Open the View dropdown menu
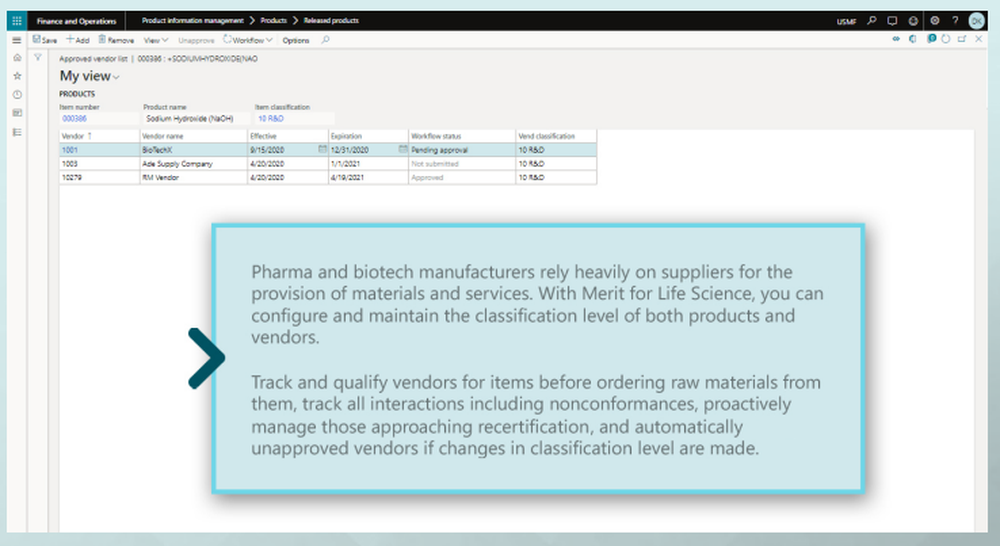This screenshot has width=1000, height=546. [x=156, y=40]
